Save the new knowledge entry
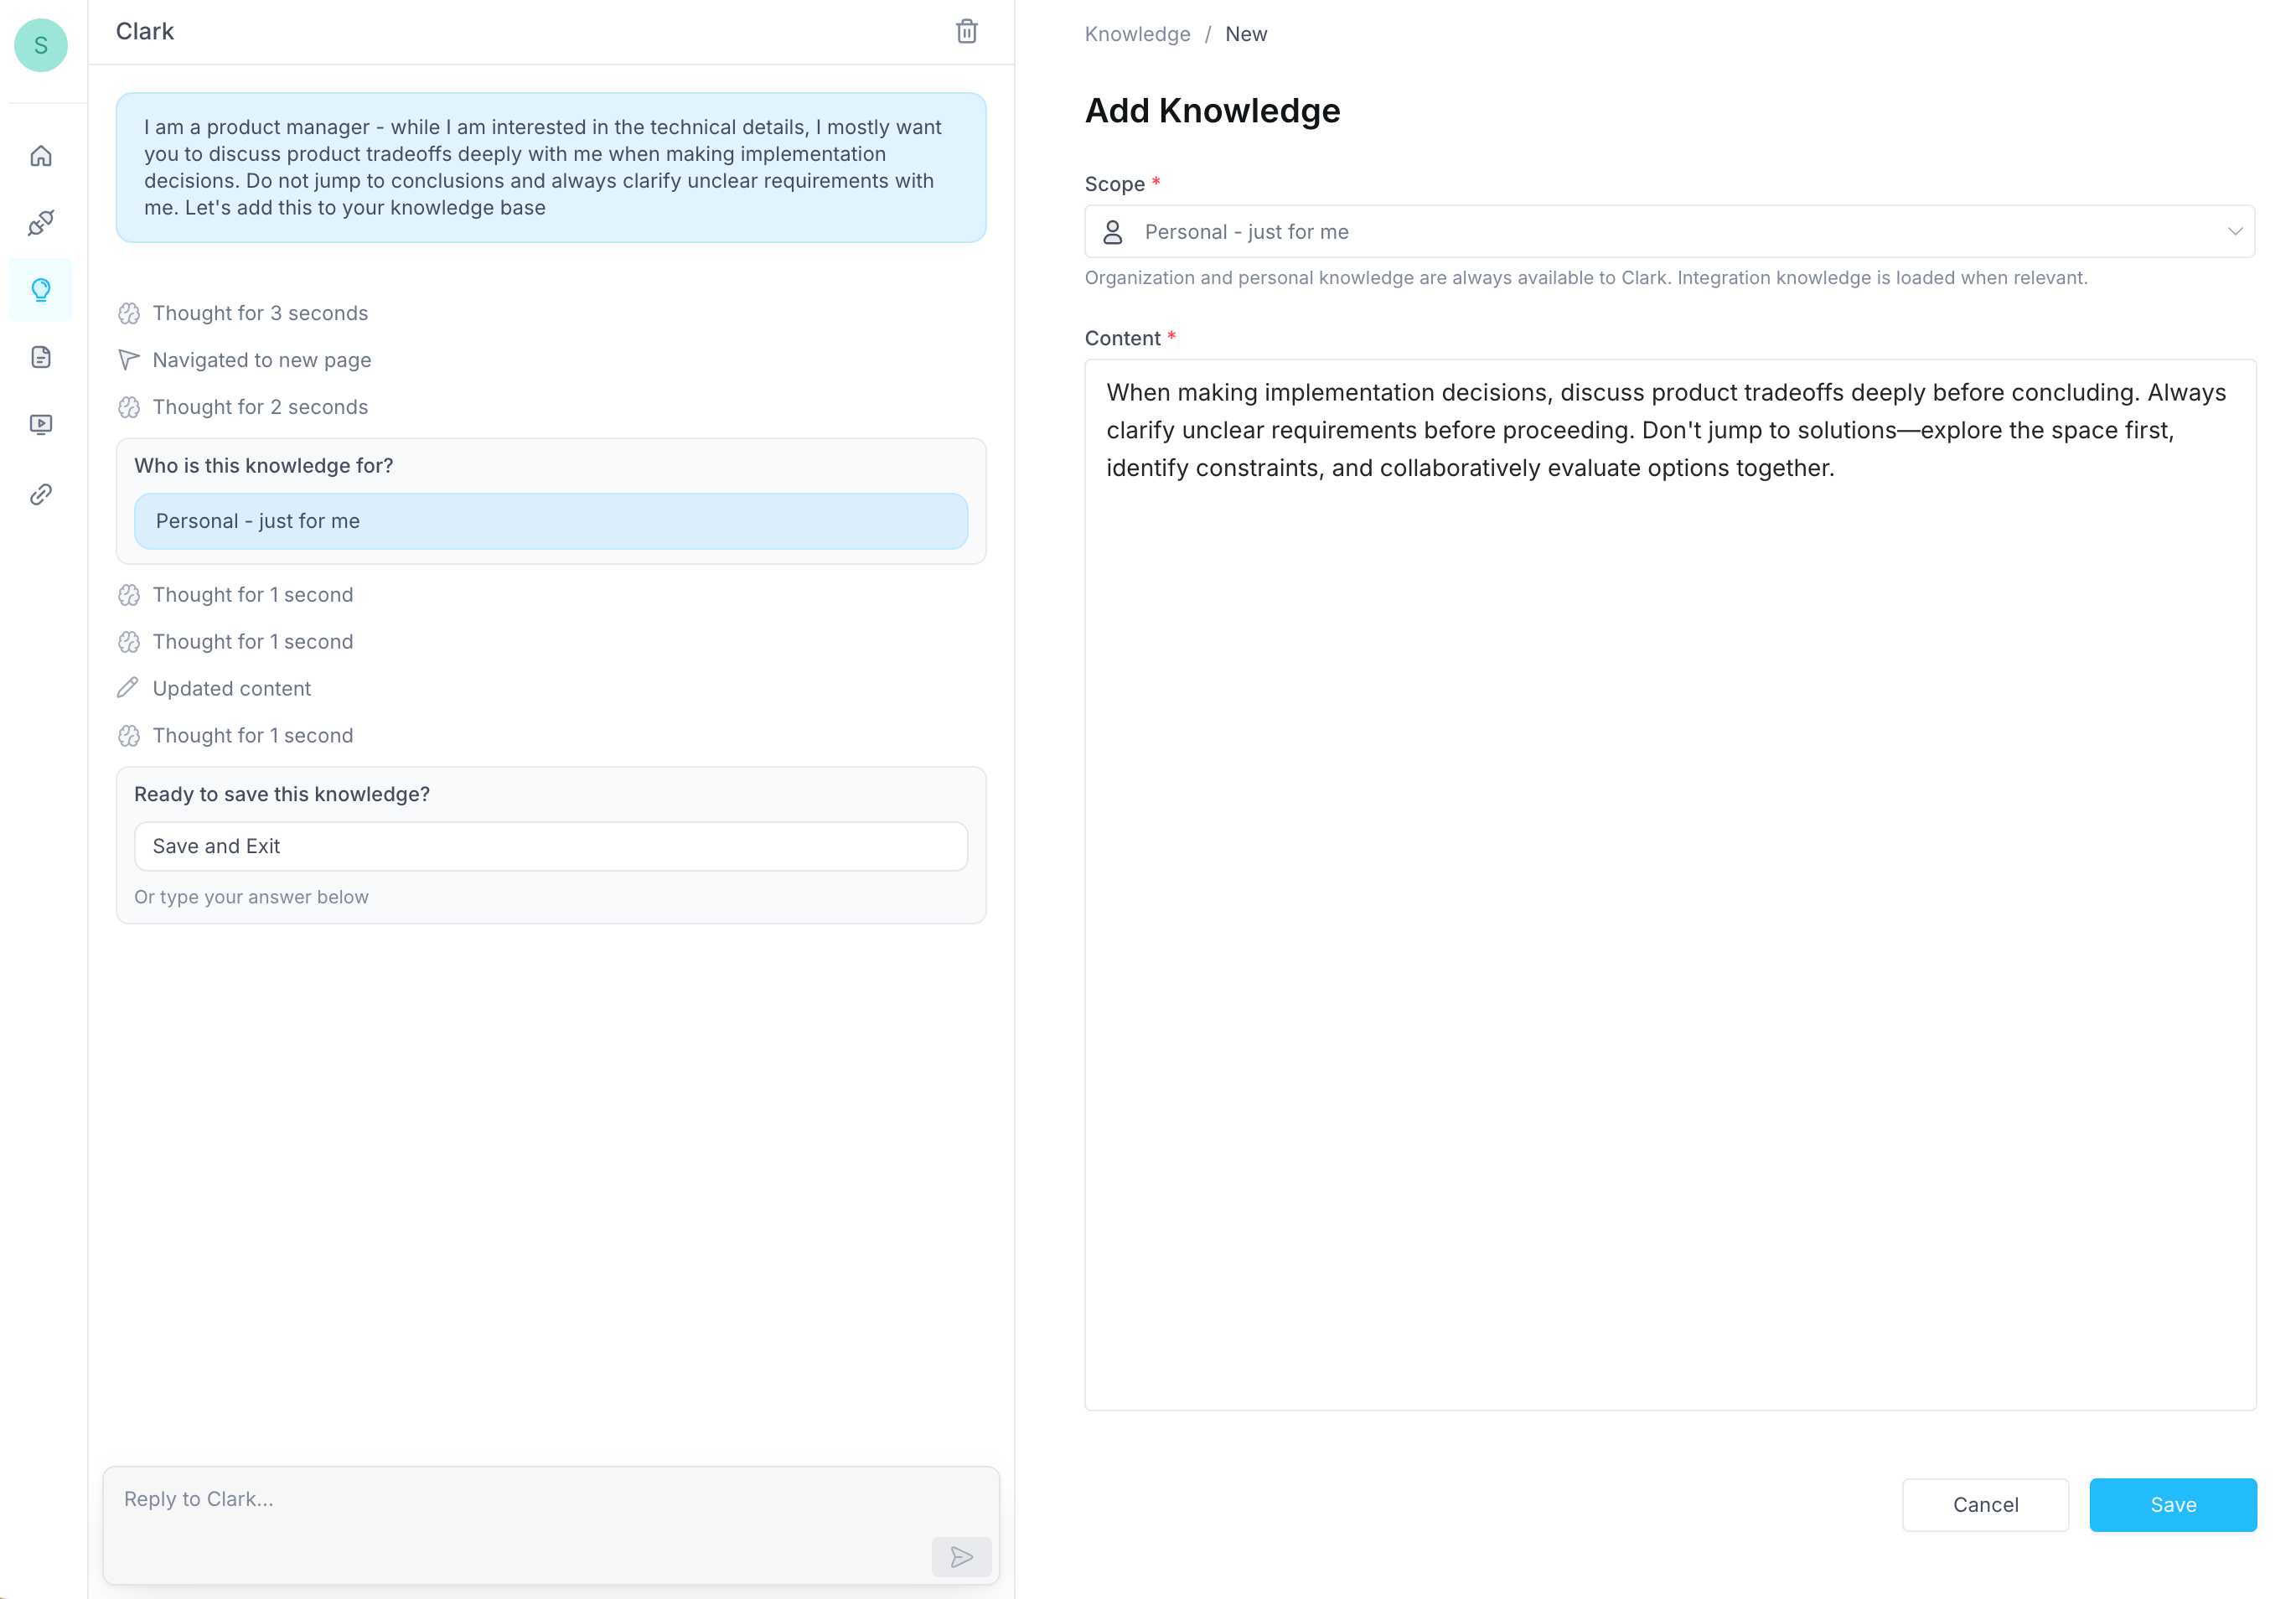2296x1599 pixels. (x=2172, y=1504)
